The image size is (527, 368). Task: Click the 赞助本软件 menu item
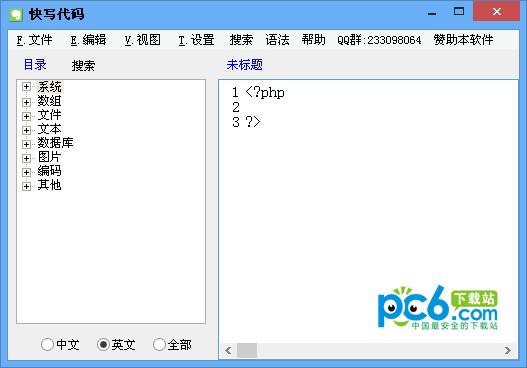tap(463, 40)
